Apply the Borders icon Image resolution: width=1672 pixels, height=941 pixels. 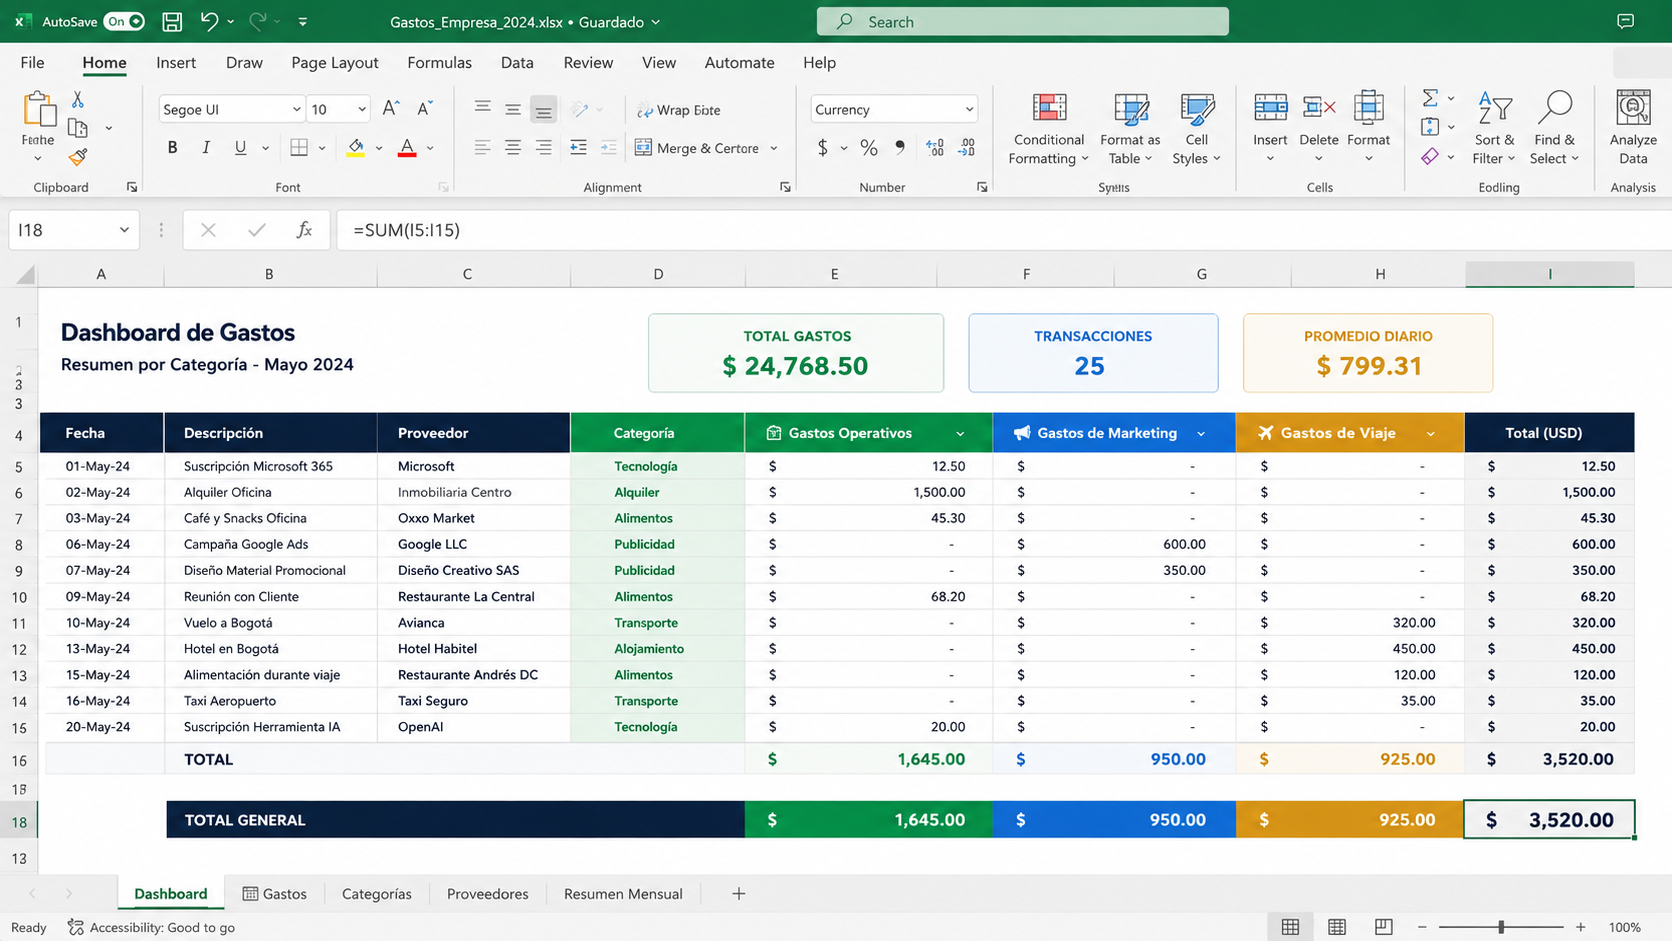(x=299, y=148)
